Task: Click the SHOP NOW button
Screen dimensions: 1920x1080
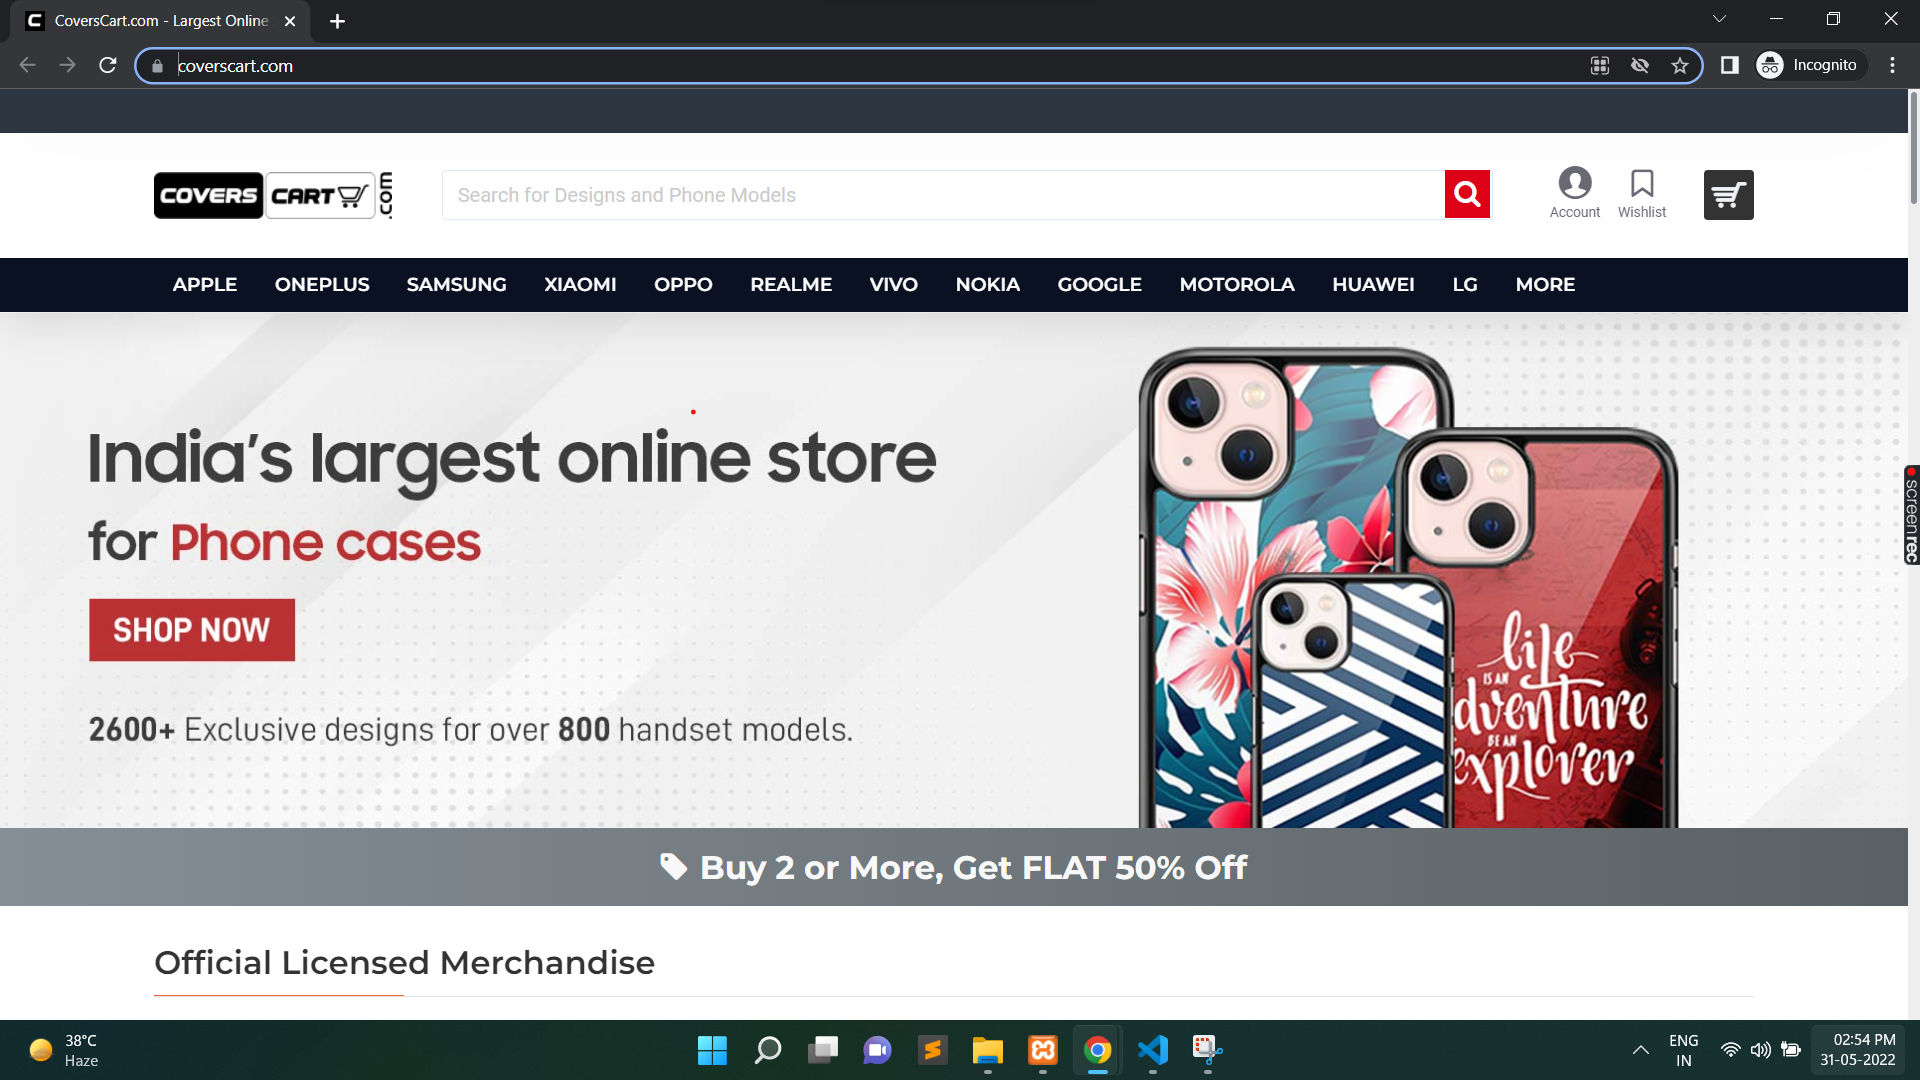Action: pyautogui.click(x=192, y=630)
